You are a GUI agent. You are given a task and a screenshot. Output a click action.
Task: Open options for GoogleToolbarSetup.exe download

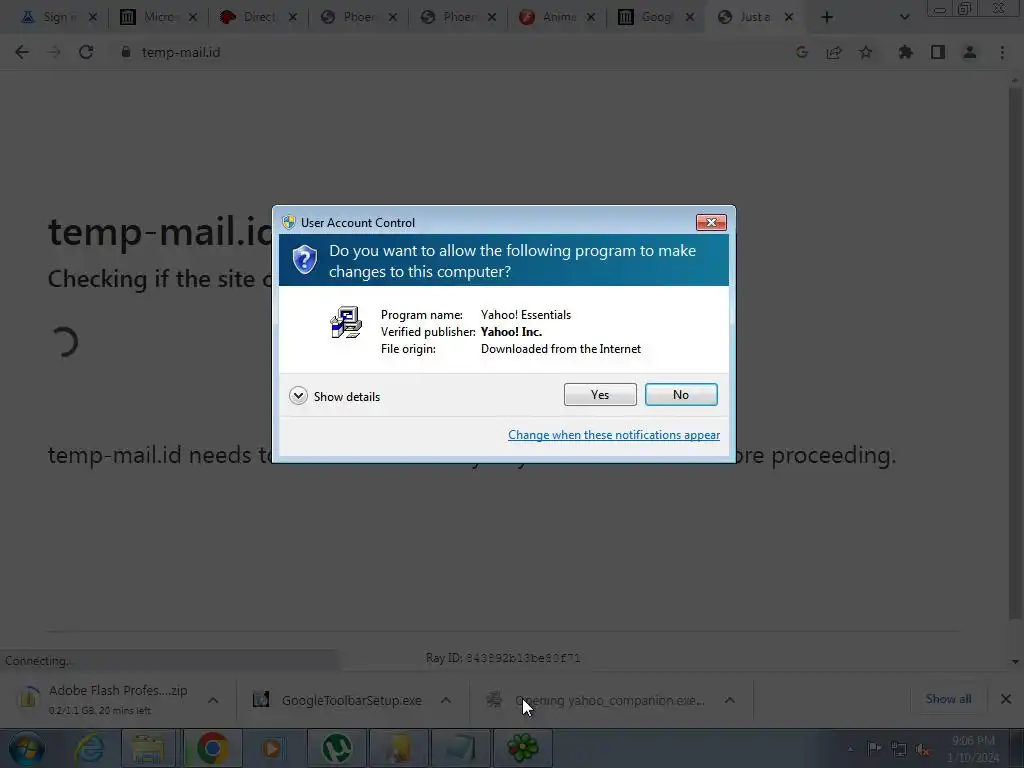(445, 700)
